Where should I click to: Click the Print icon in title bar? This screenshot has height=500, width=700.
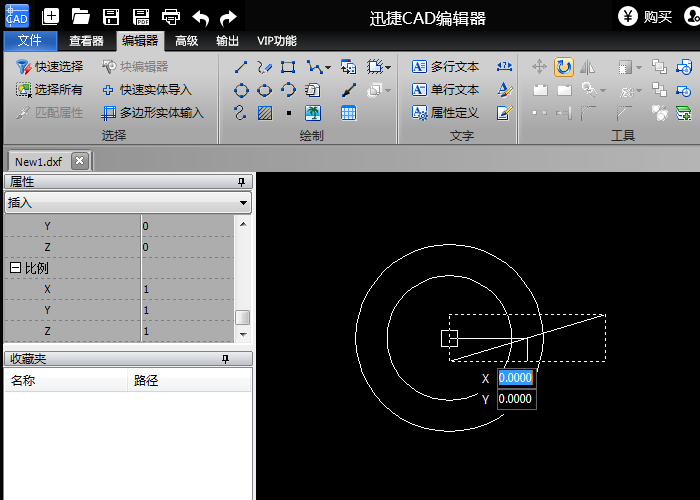pyautogui.click(x=171, y=17)
